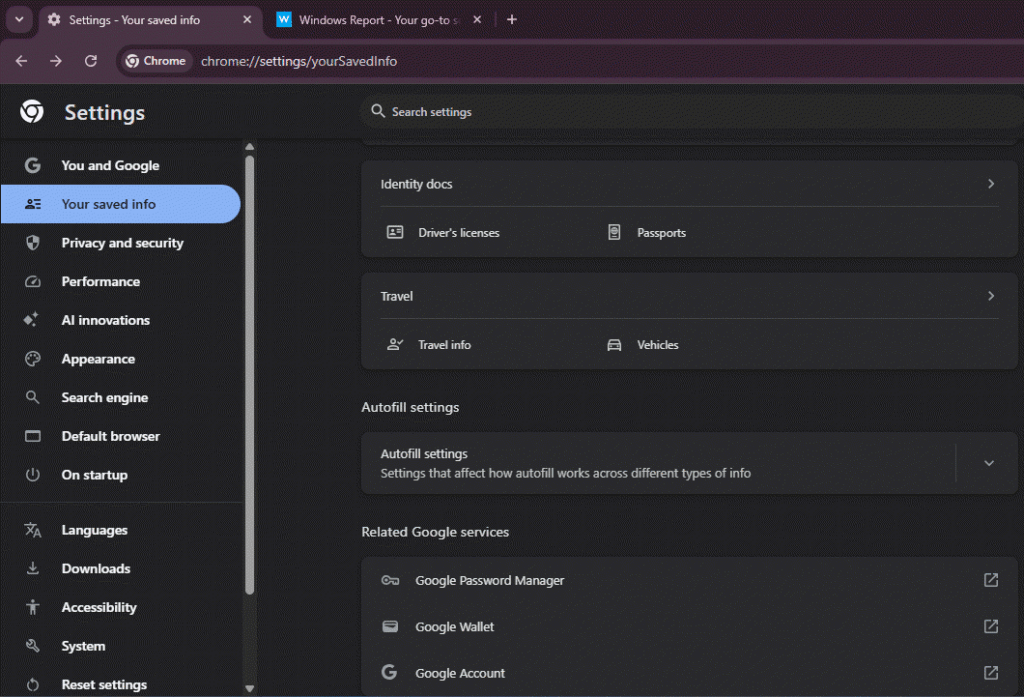The height and width of the screenshot is (697, 1024).
Task: Switch to the Settings - Your saved info tab
Action: (149, 20)
